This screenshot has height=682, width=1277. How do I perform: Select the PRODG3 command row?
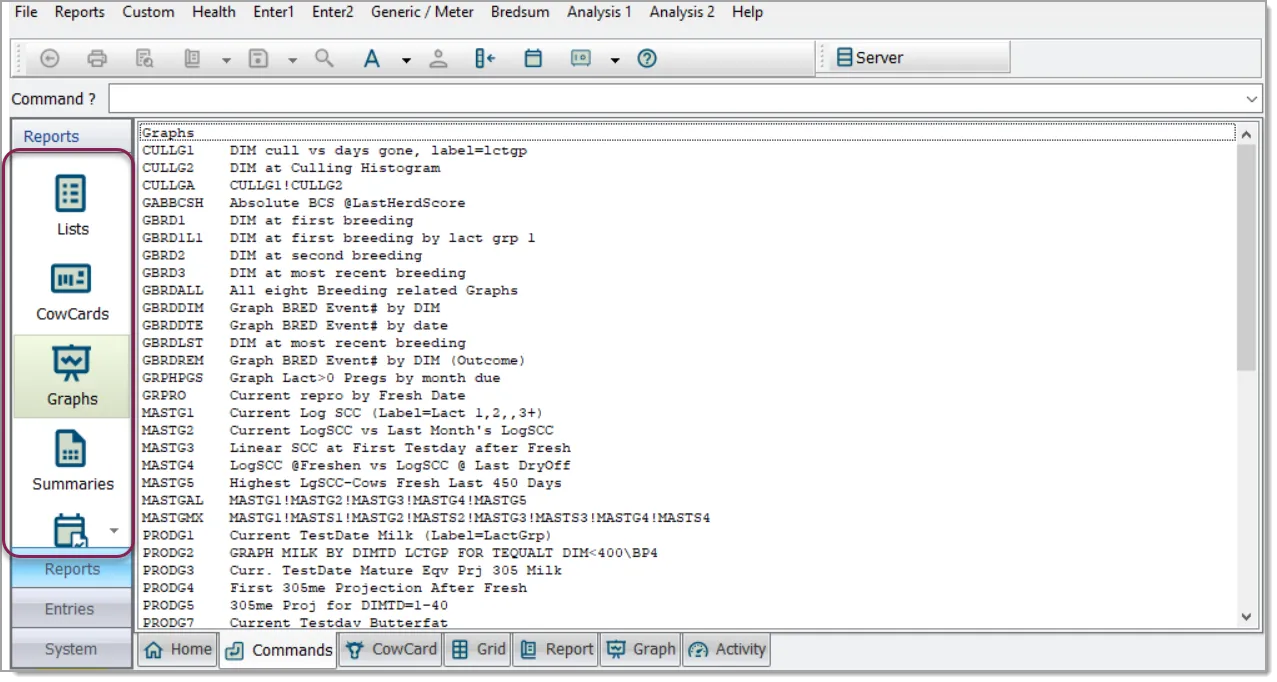tap(688, 570)
